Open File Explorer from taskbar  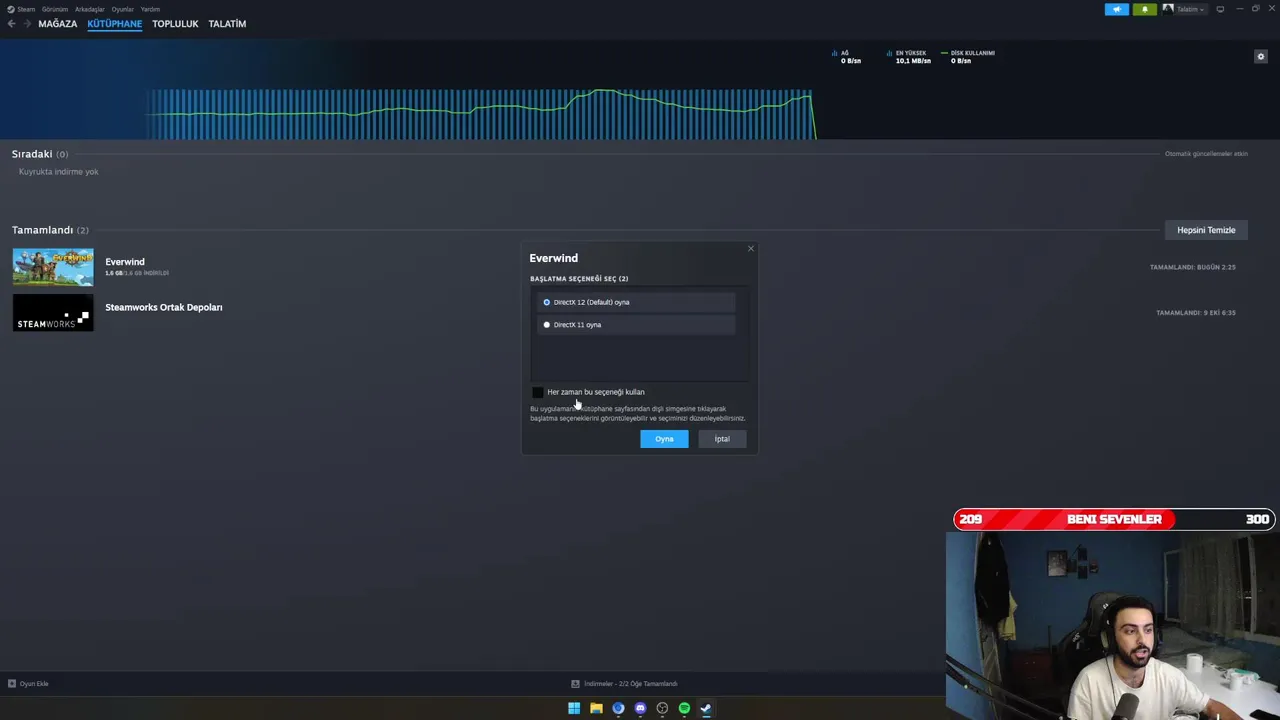tap(596, 708)
